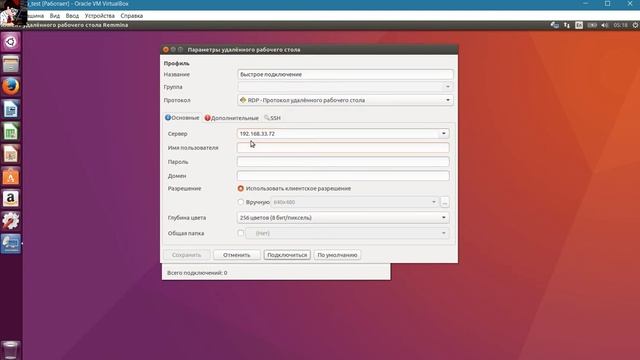Click battery indicator in top panel

[592, 25]
